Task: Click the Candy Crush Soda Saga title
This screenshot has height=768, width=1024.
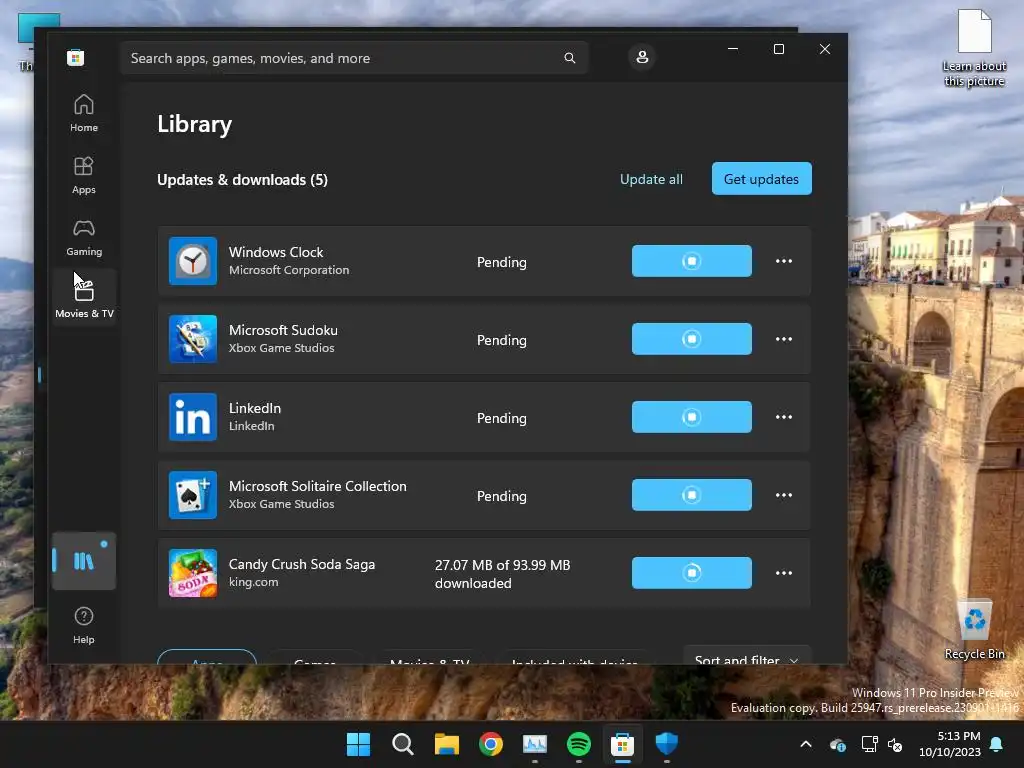Action: (x=302, y=564)
